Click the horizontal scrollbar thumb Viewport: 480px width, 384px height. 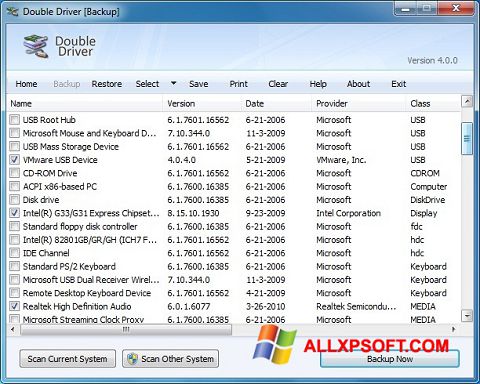[x=126, y=330]
